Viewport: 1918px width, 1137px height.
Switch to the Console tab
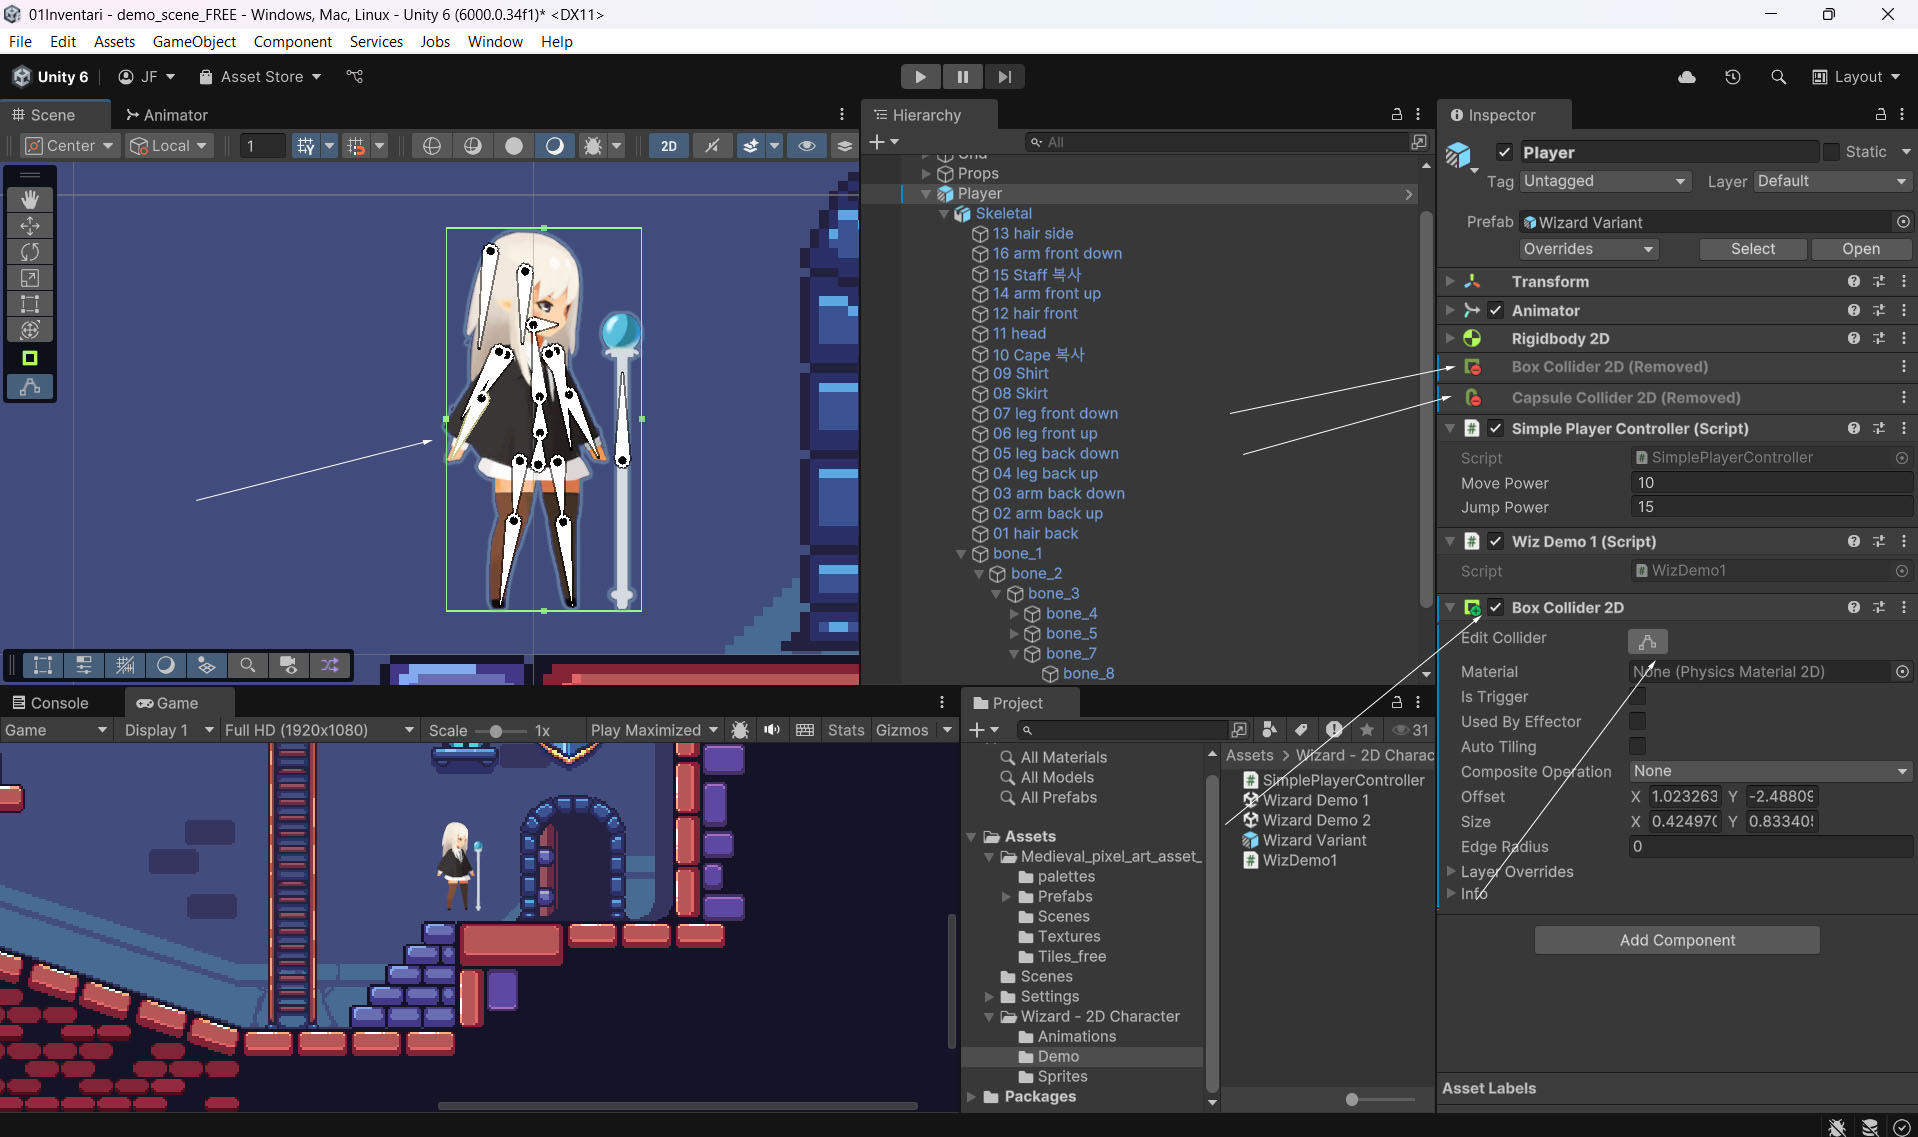coord(50,703)
